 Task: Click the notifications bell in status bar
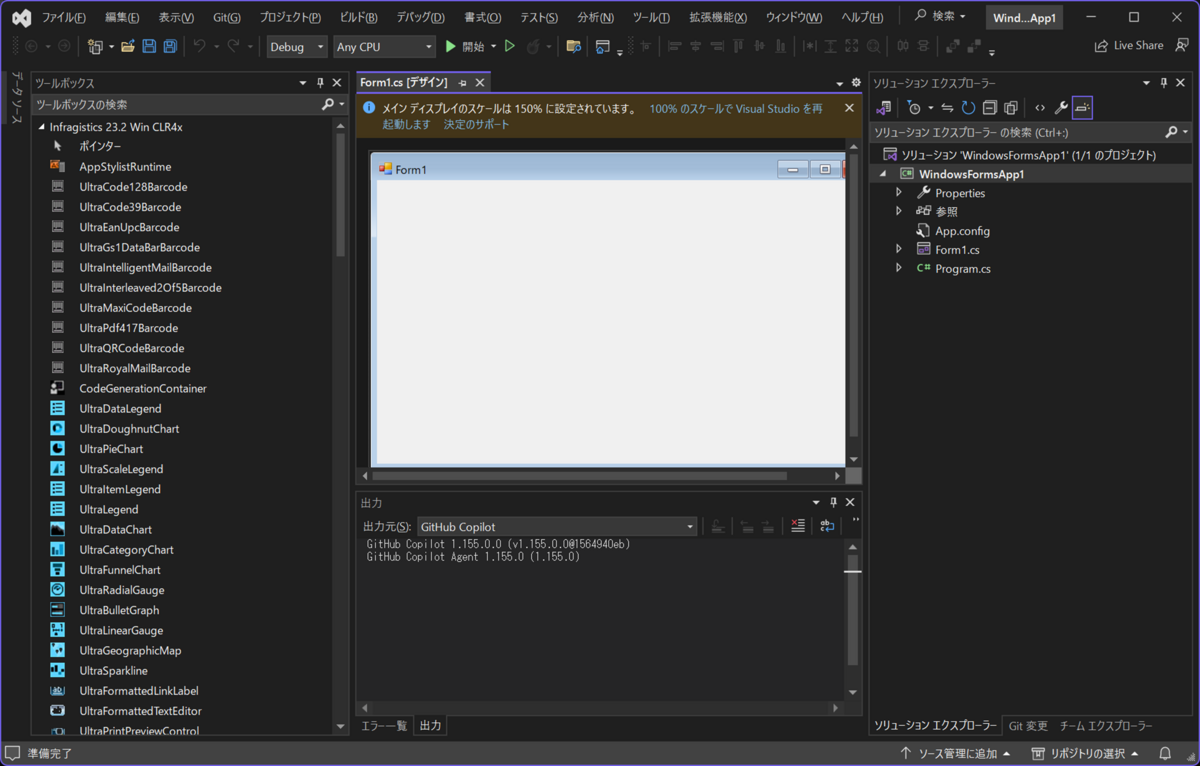[1165, 753]
